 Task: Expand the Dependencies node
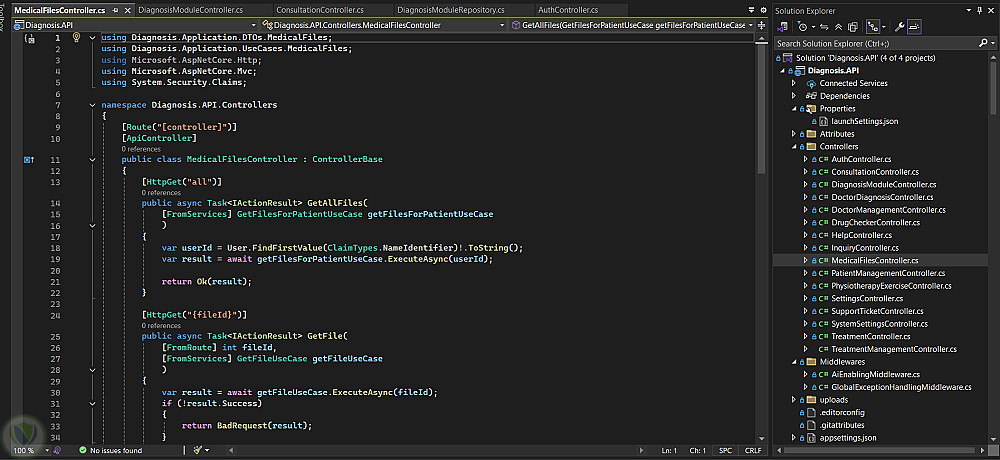(794, 96)
